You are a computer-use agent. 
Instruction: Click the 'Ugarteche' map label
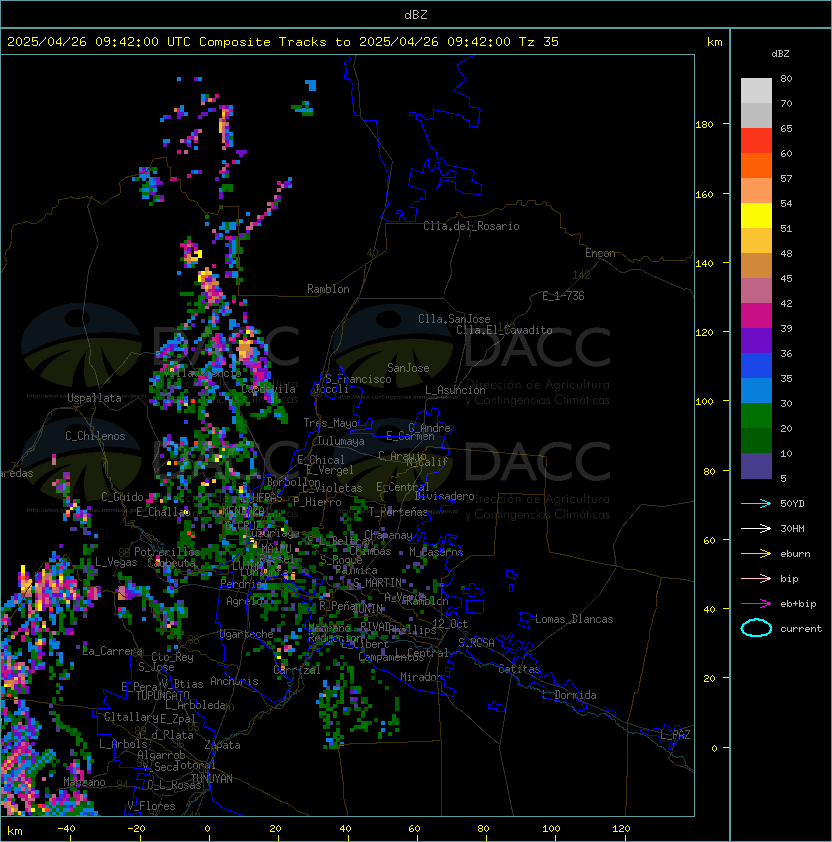click(247, 634)
